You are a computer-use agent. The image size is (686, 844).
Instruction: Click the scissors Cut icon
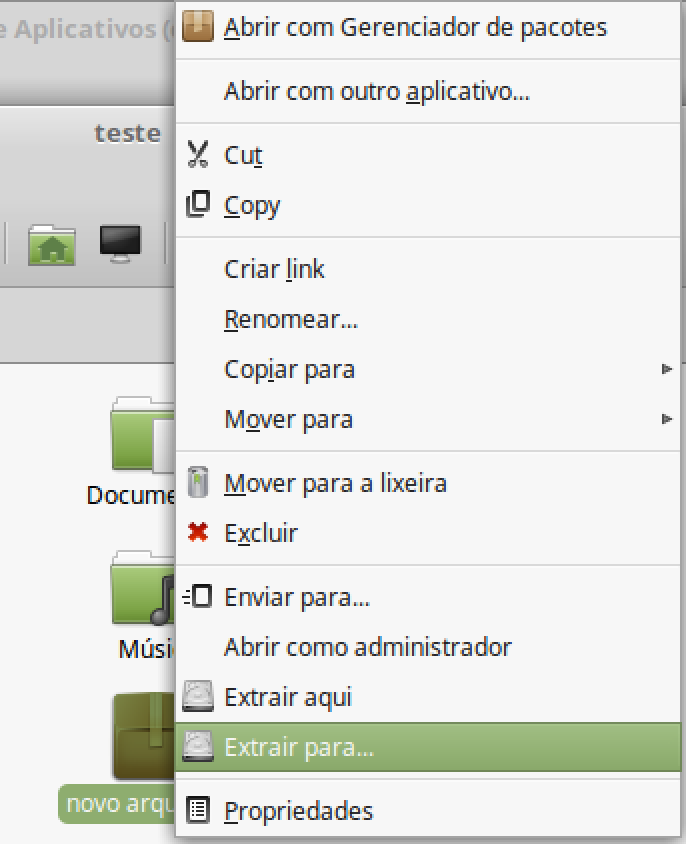coord(198,155)
